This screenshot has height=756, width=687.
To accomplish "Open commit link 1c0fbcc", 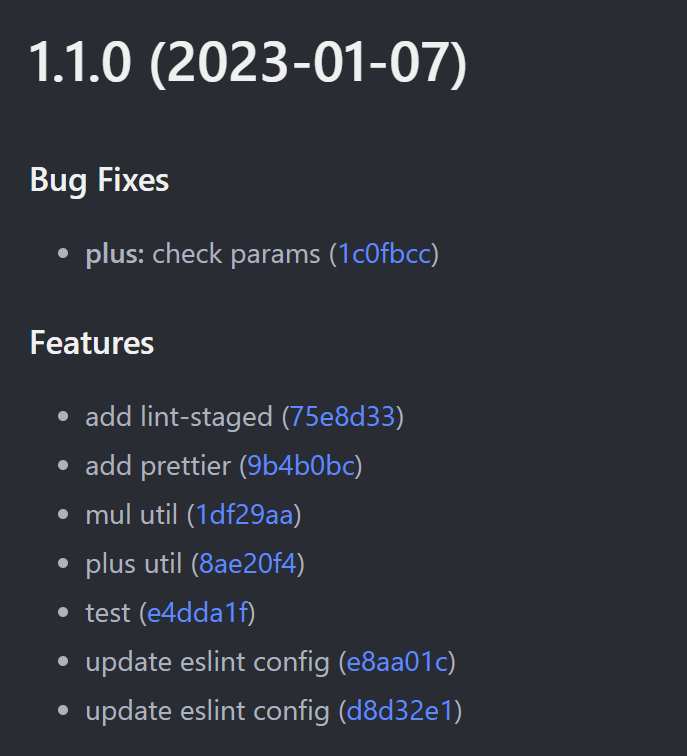I will click(384, 254).
